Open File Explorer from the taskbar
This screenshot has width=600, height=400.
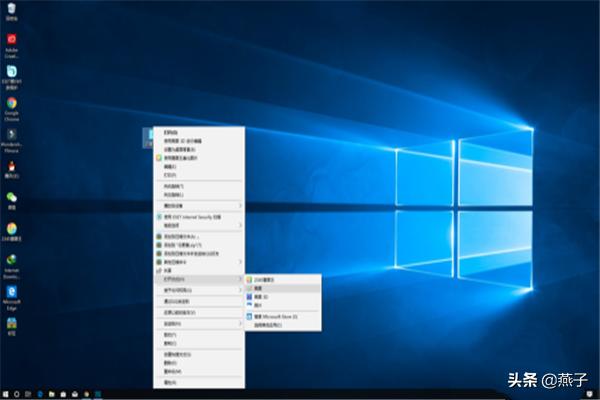click(x=51, y=394)
